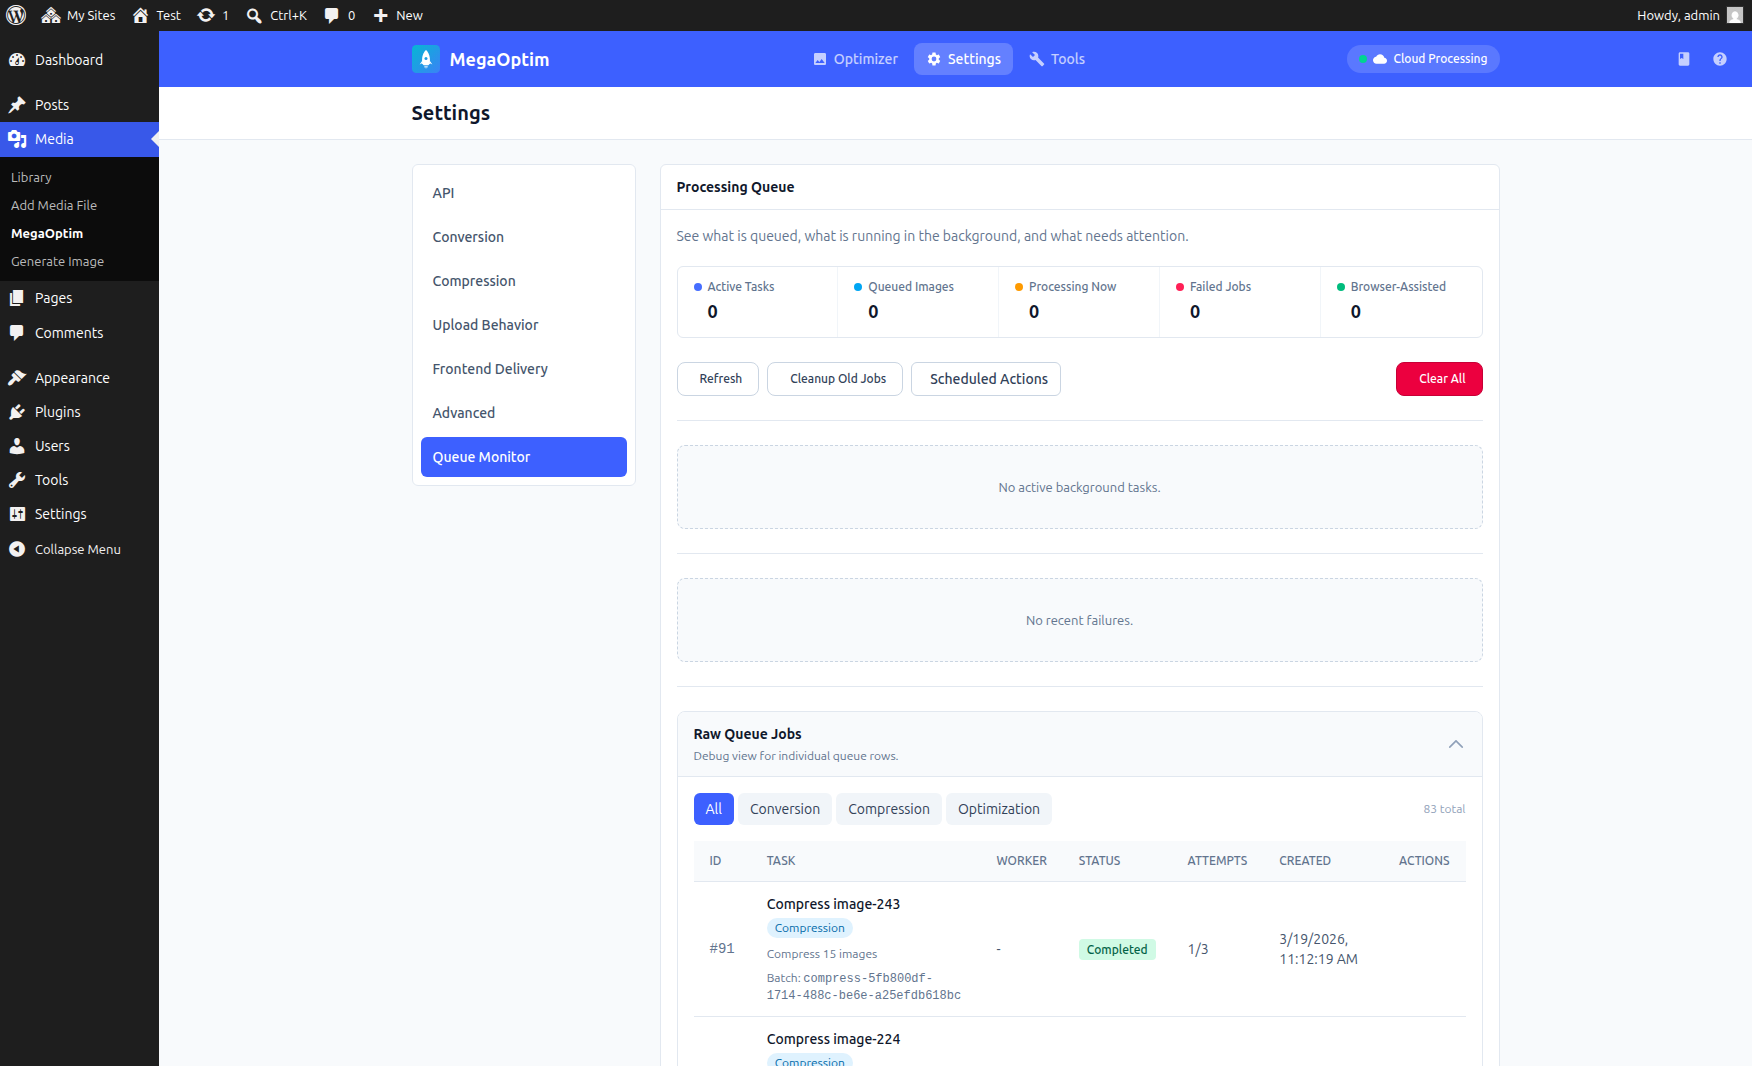Click the Collapse Menu arrow in sidebar

point(17,549)
